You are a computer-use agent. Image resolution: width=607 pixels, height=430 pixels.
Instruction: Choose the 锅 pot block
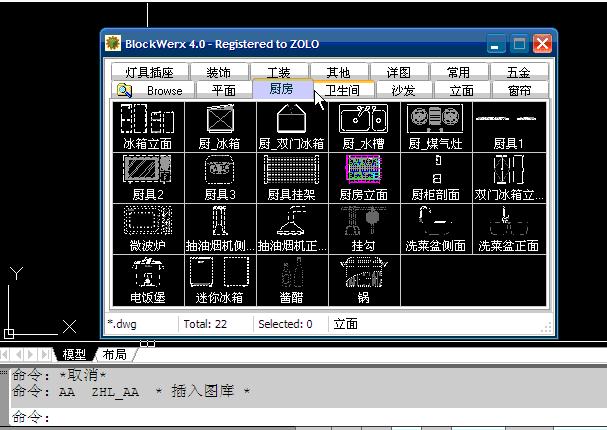364,280
